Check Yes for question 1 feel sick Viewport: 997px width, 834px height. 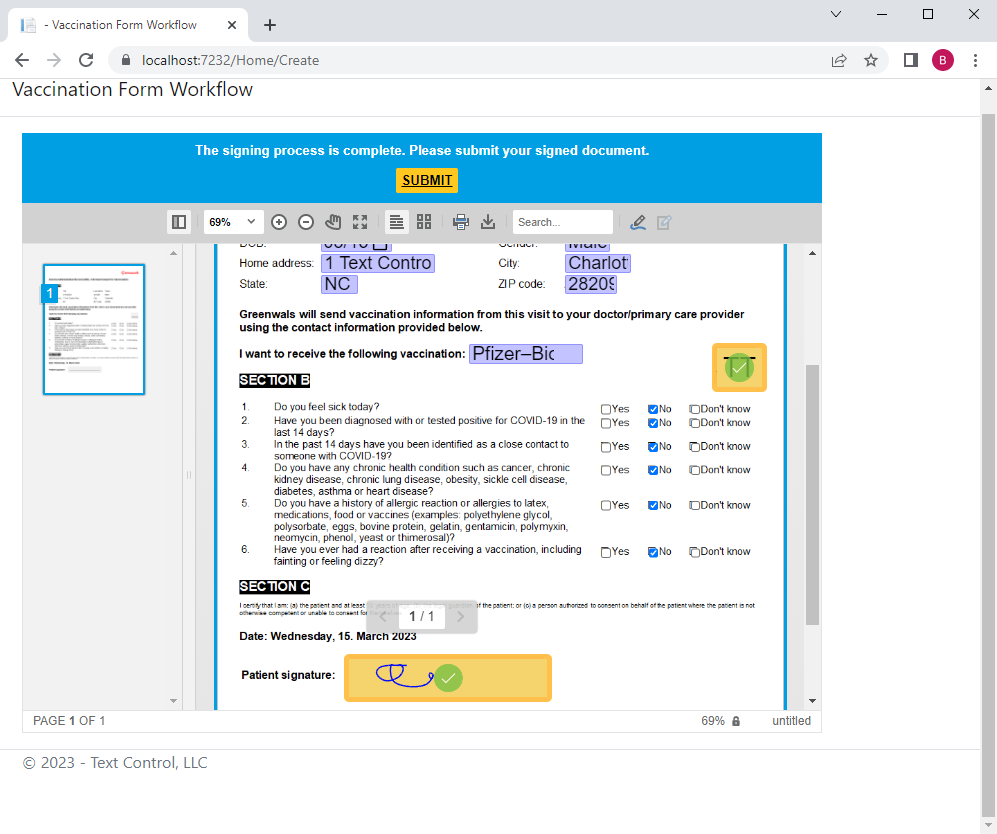point(606,409)
